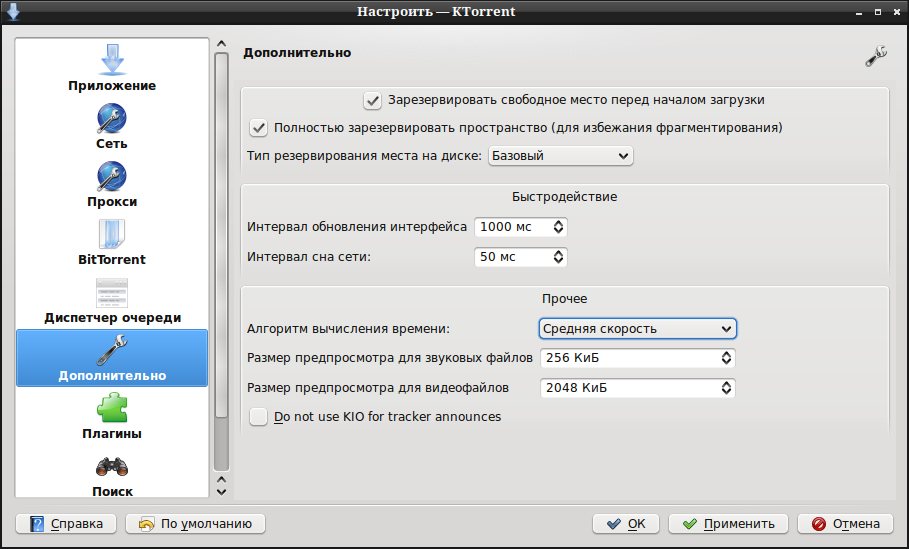Open the Плагины puzzle piece page
The width and height of the screenshot is (909, 549).
112,416
